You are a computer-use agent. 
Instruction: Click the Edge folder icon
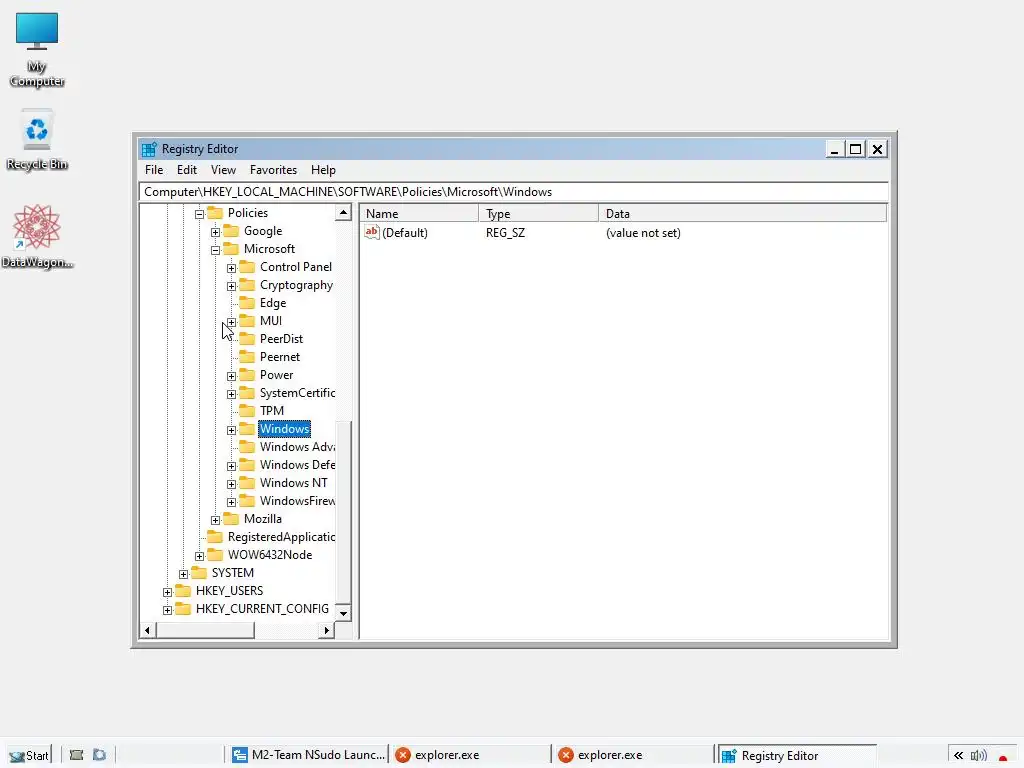click(247, 302)
